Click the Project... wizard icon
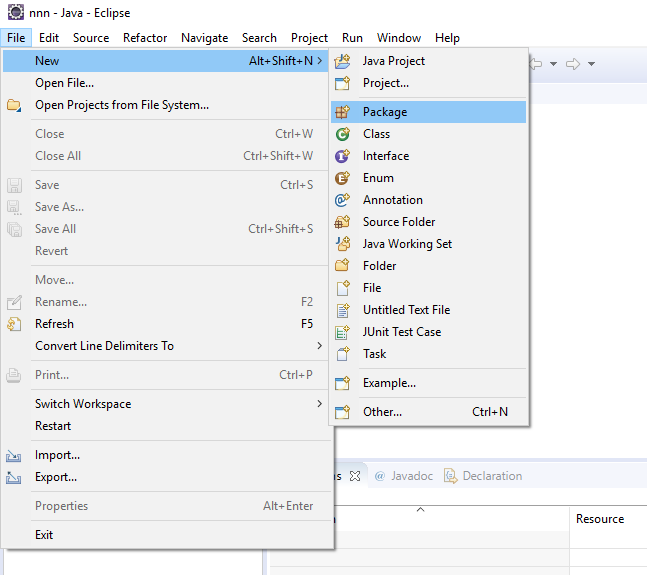Viewport: 647px width, 575px height. (x=342, y=83)
